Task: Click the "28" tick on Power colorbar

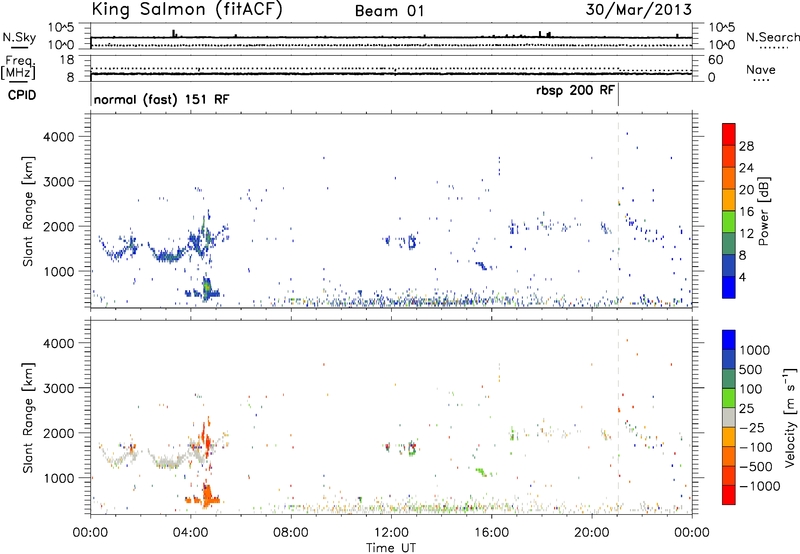Action: [x=746, y=146]
